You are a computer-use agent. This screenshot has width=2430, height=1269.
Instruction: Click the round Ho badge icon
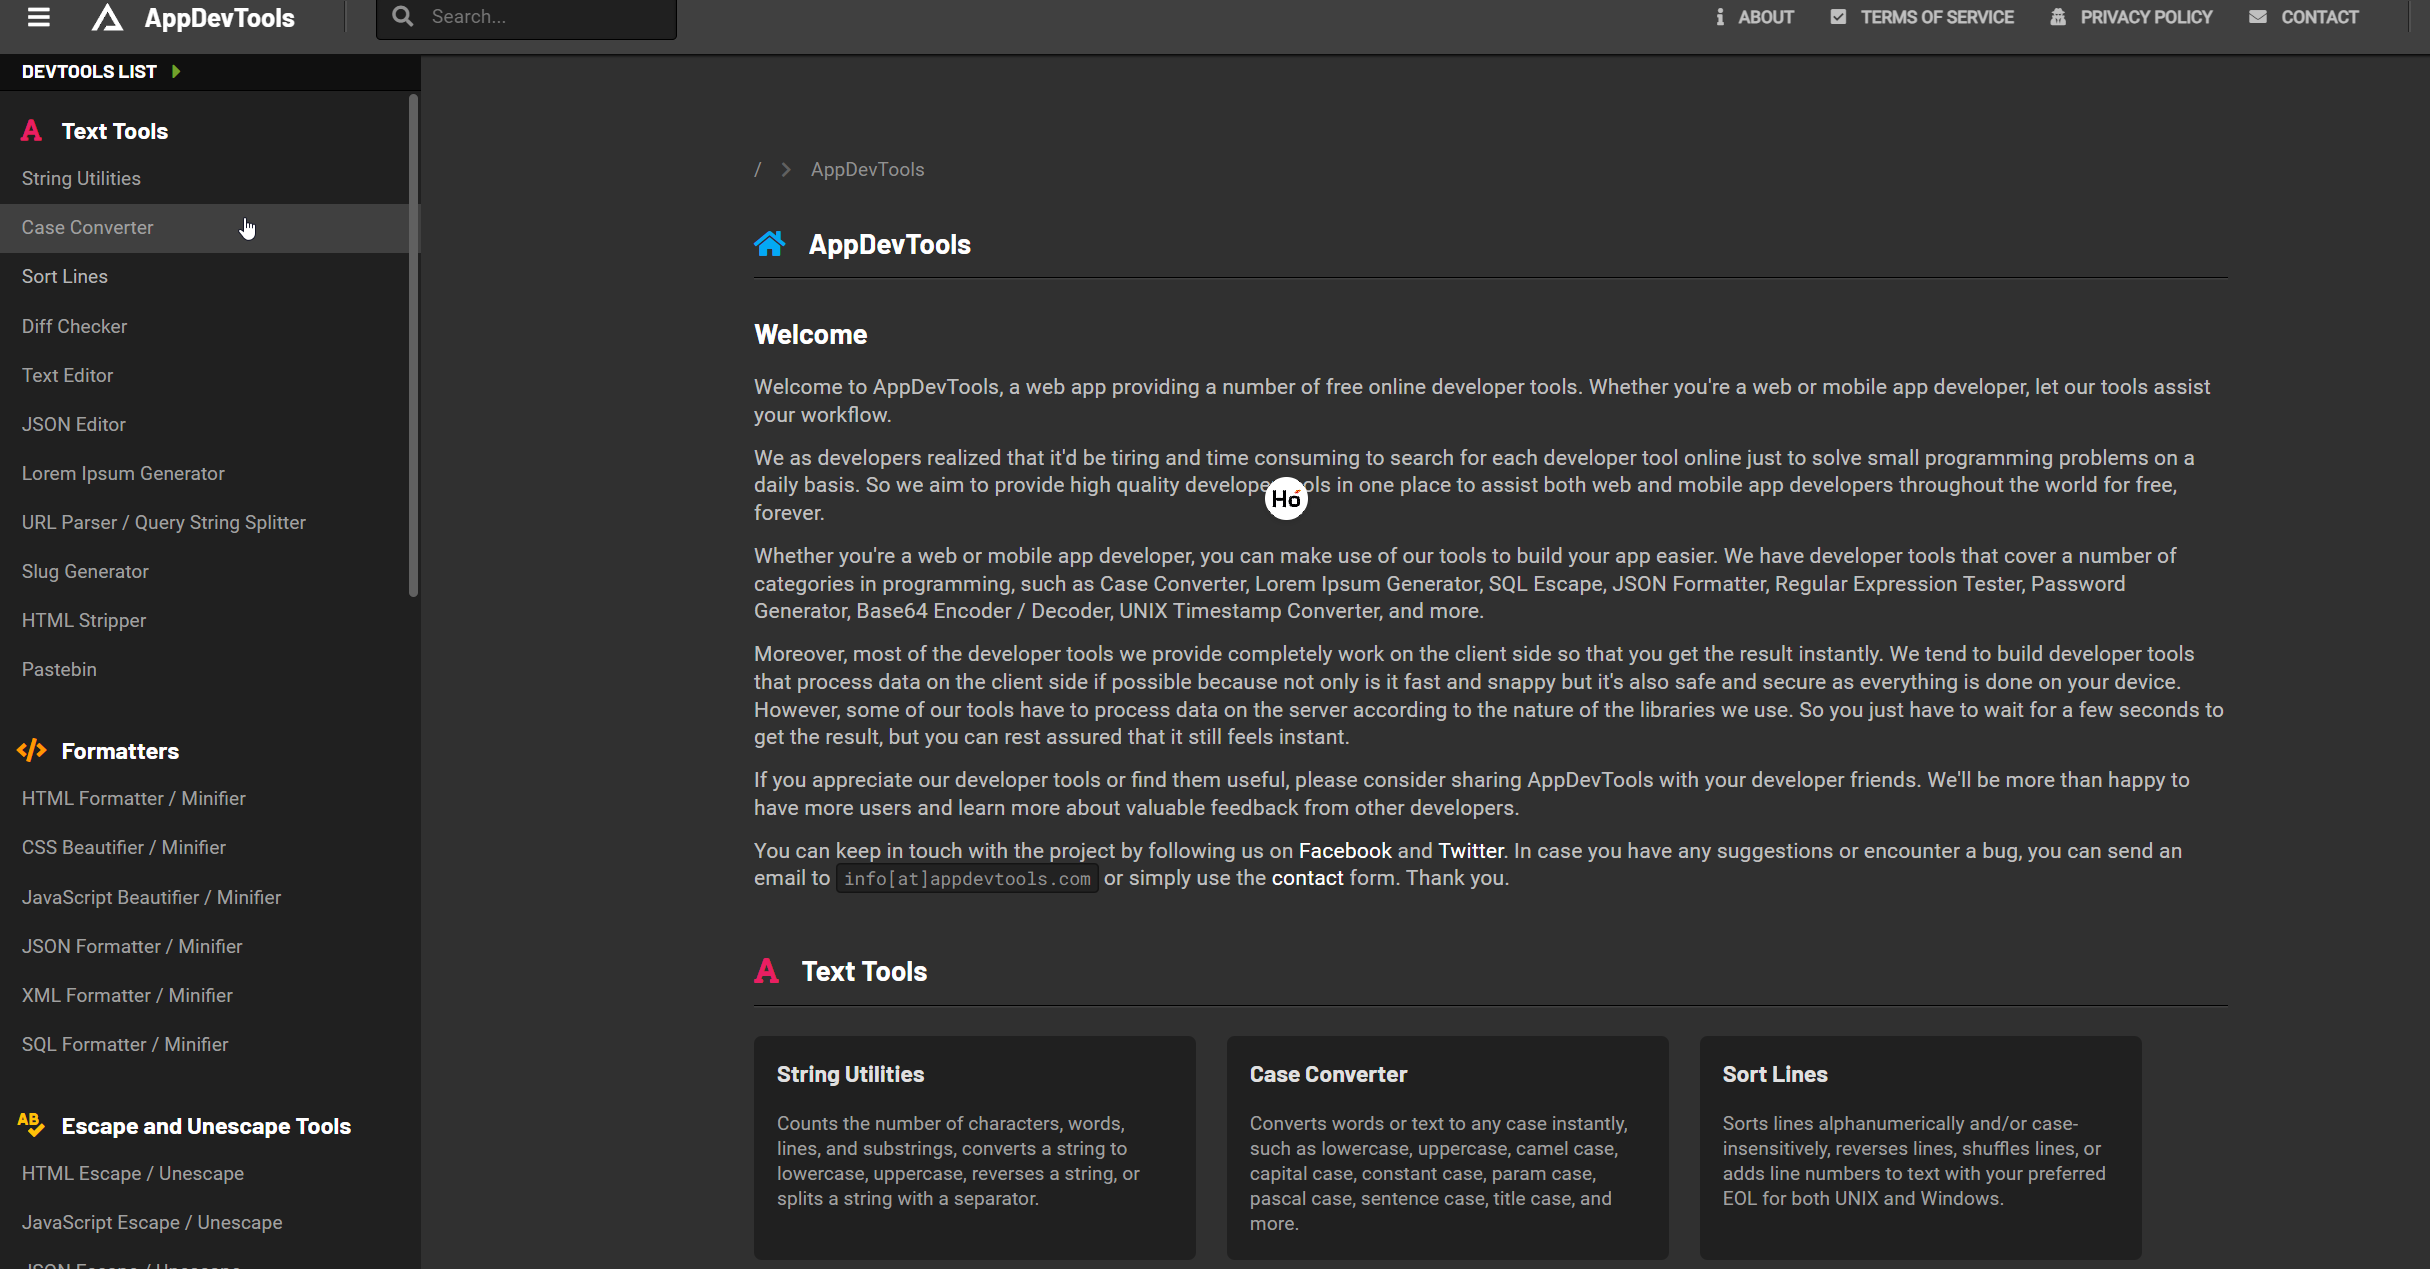click(x=1286, y=498)
